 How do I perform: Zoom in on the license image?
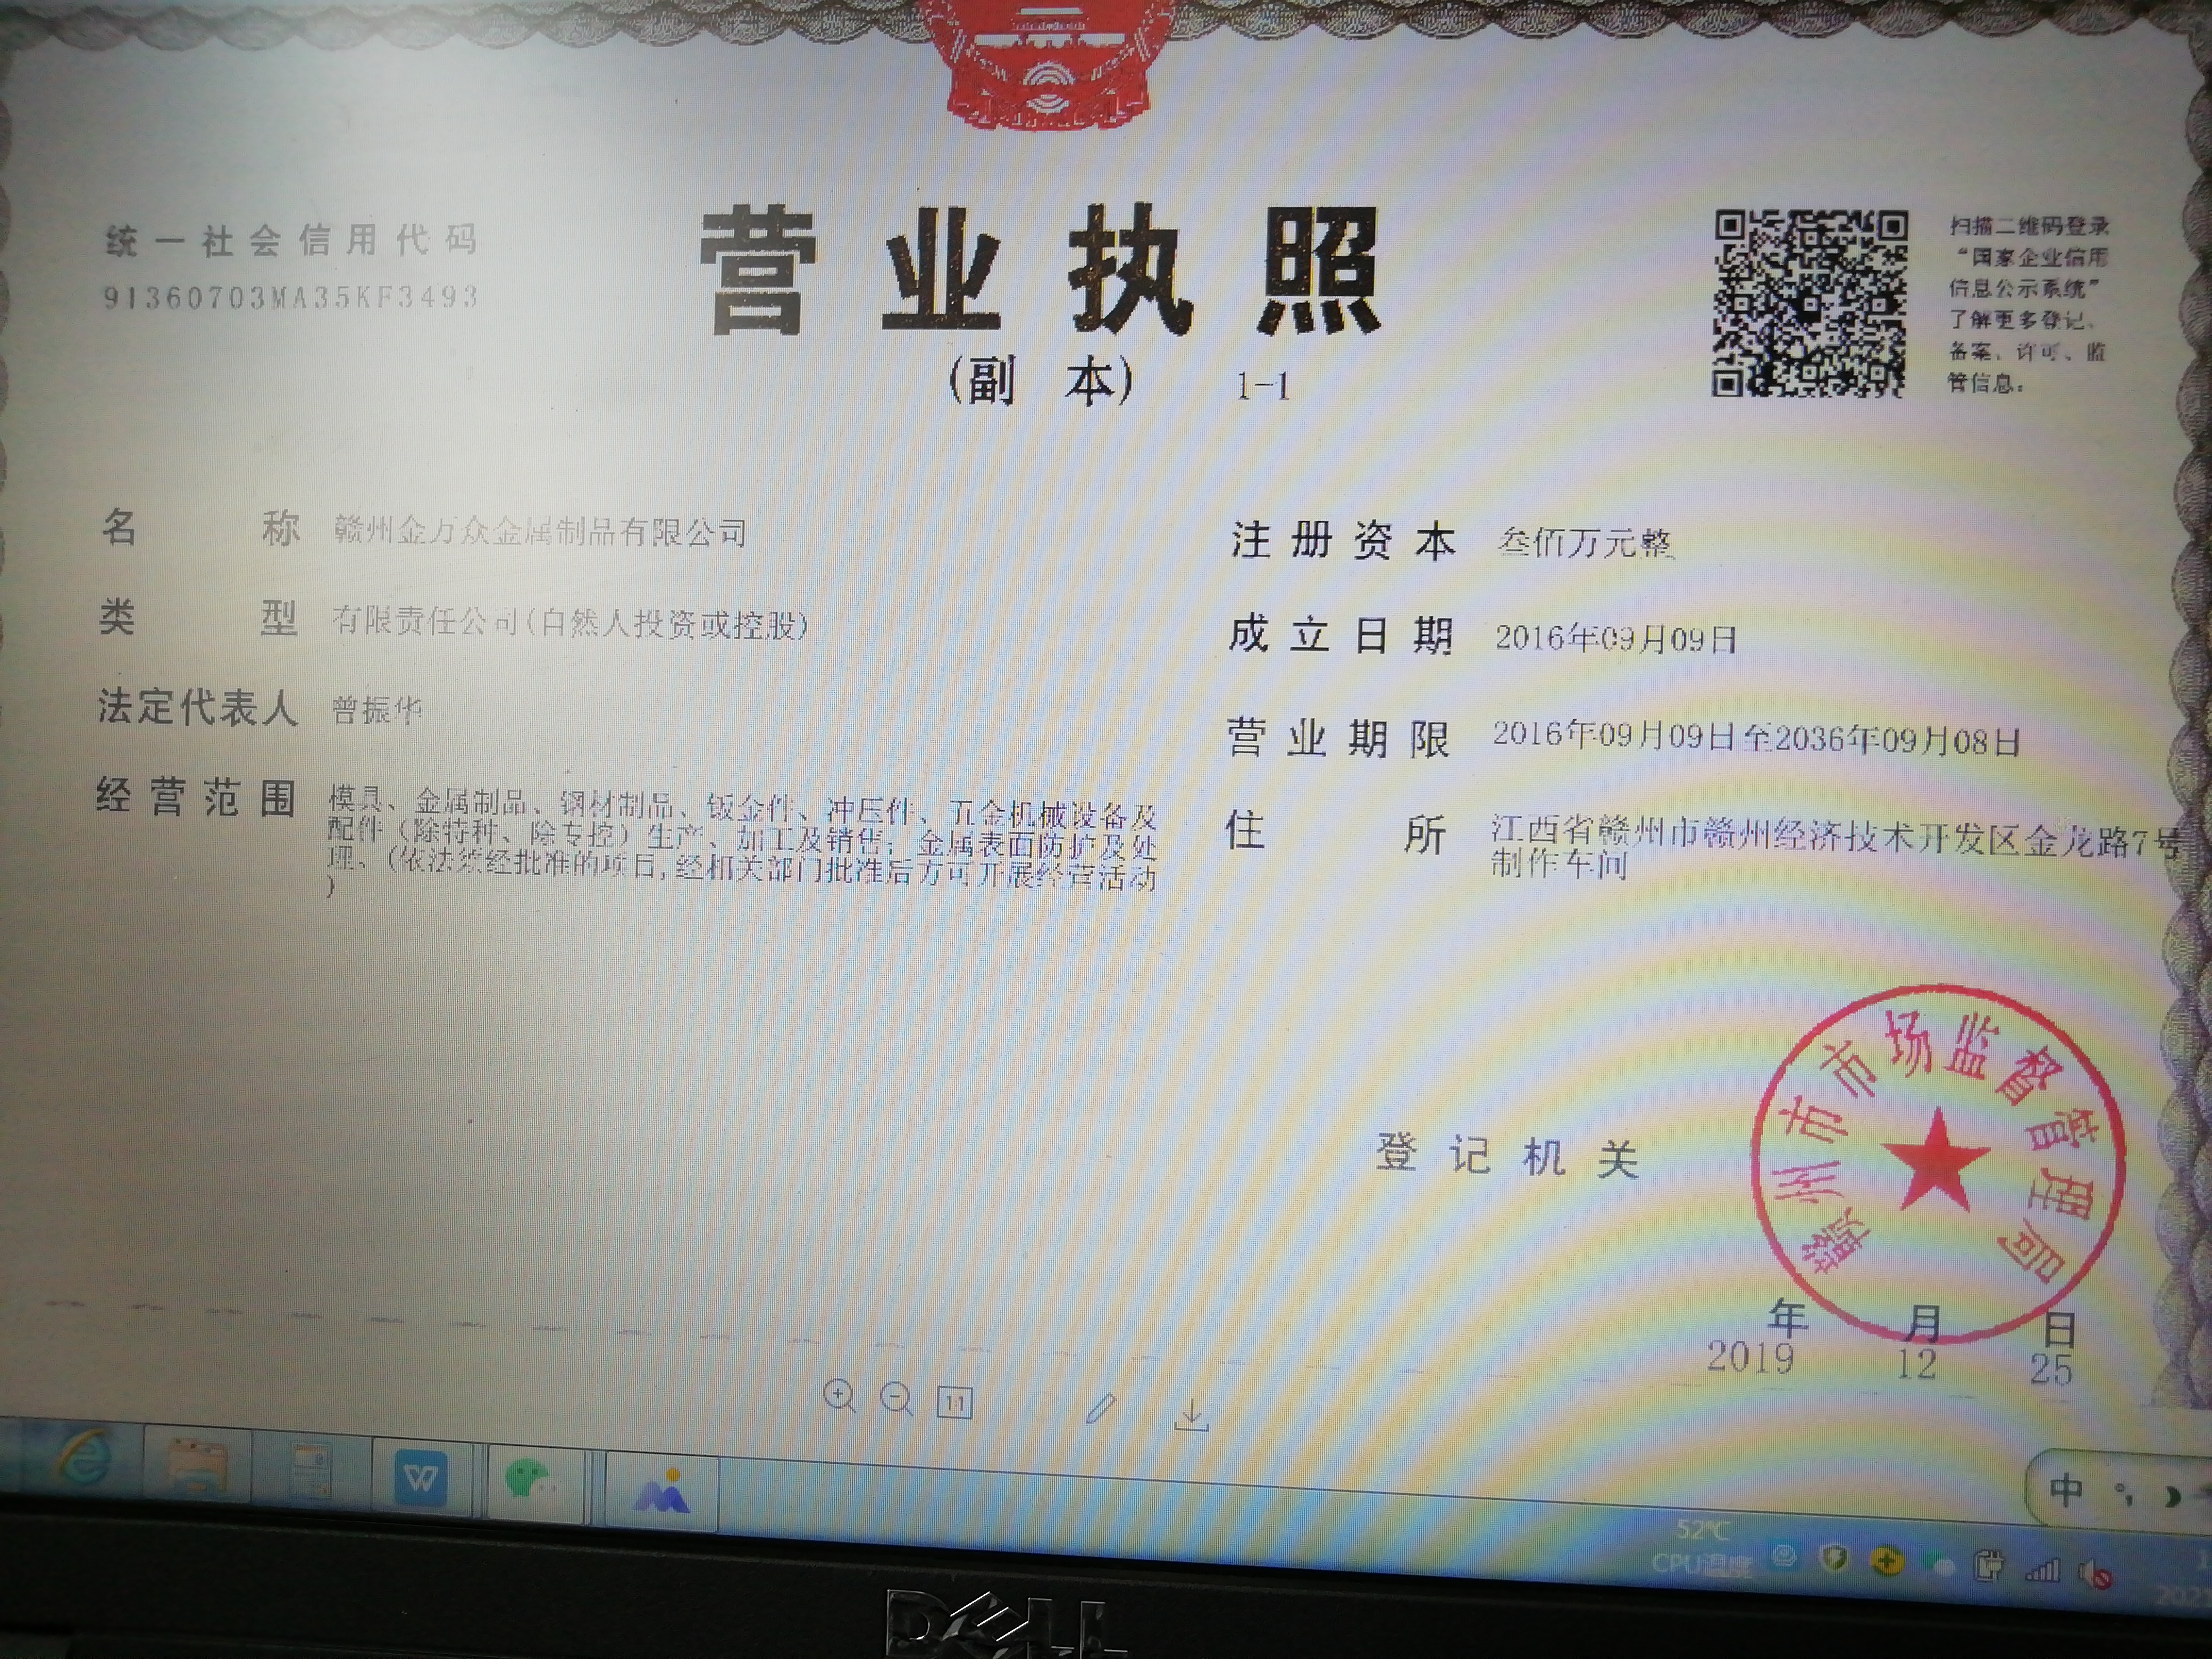tap(839, 1396)
